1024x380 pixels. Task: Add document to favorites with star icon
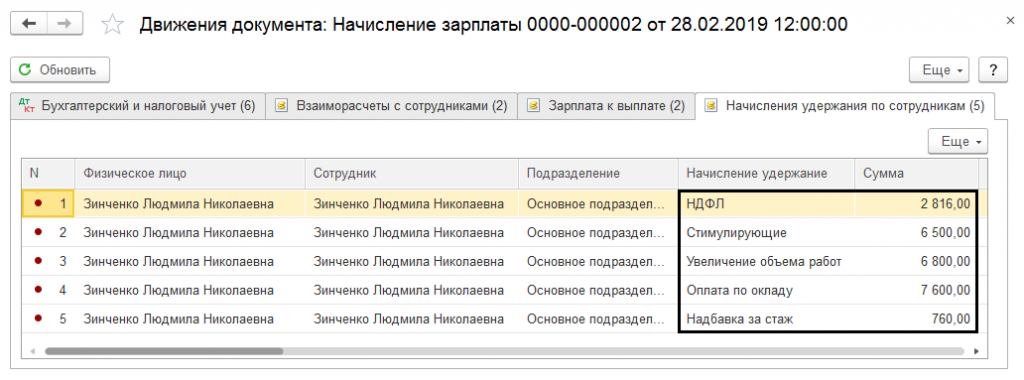(x=113, y=25)
